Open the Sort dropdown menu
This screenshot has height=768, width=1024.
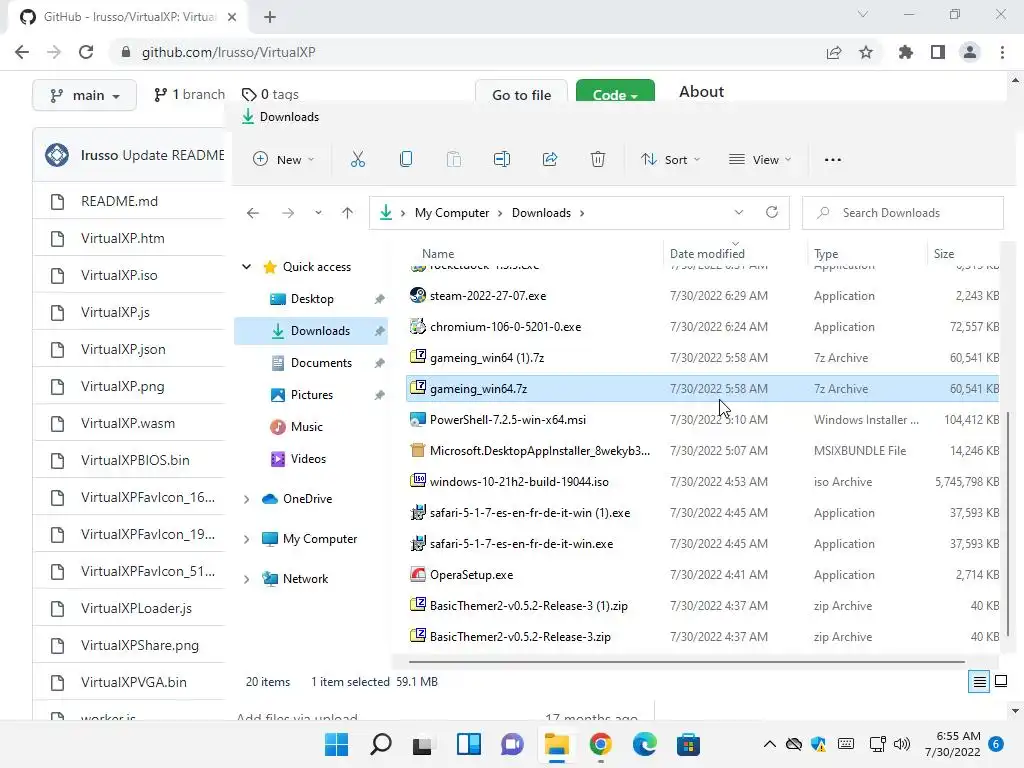click(x=671, y=159)
